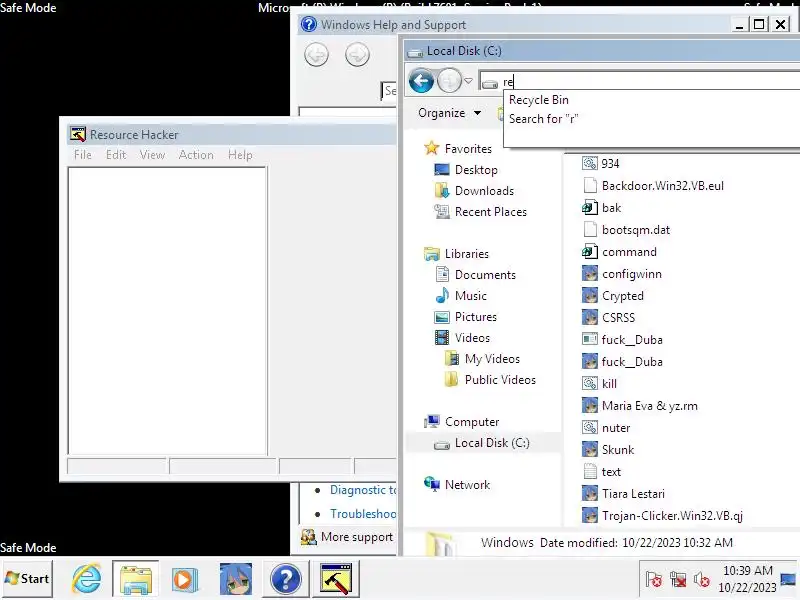This screenshot has height=600, width=800.
Task: Select the bak file icon
Action: (x=590, y=208)
